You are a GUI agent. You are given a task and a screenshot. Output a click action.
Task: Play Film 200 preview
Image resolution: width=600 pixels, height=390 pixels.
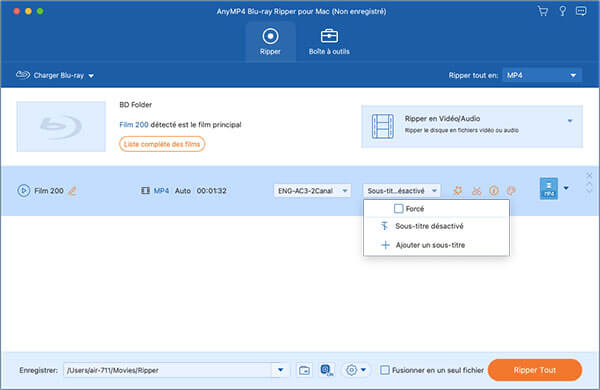coord(23,191)
